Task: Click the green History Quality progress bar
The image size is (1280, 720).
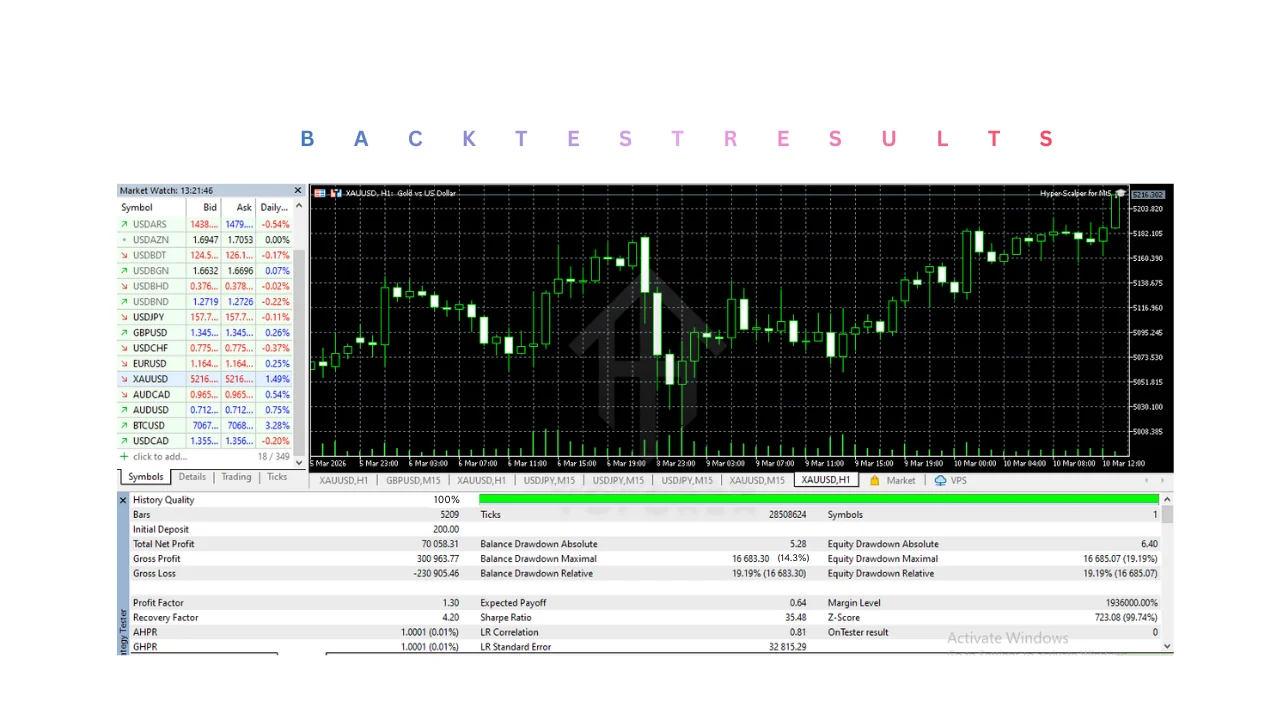Action: [x=818, y=499]
